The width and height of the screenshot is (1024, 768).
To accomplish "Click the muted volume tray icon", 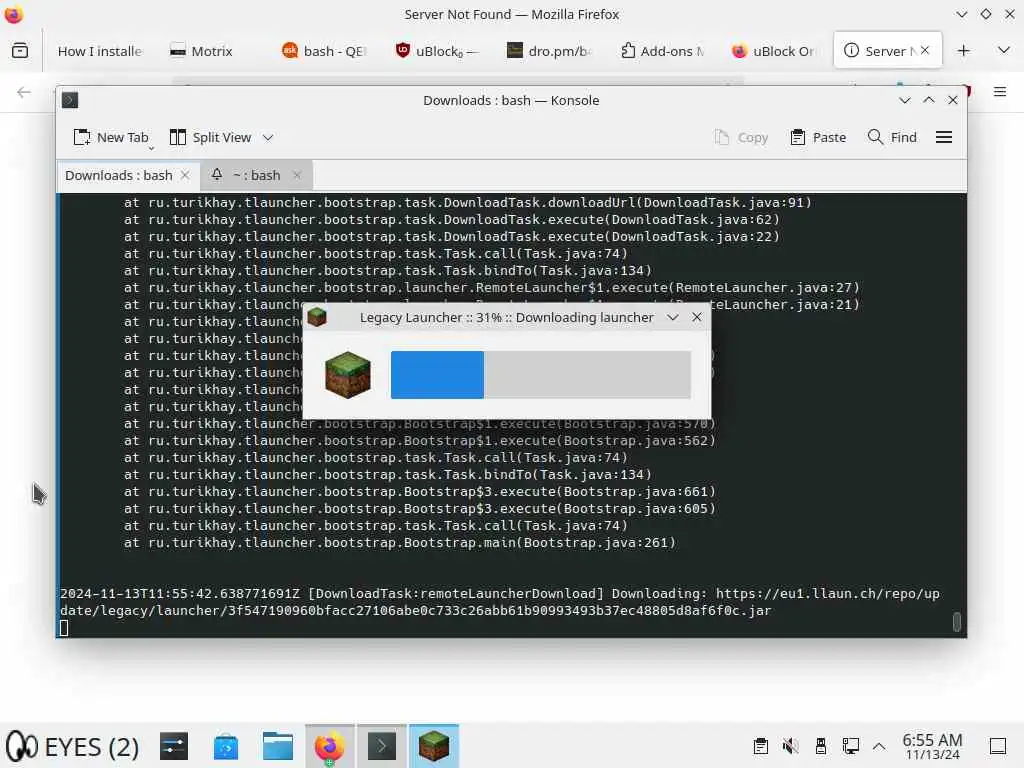I will [x=790, y=746].
